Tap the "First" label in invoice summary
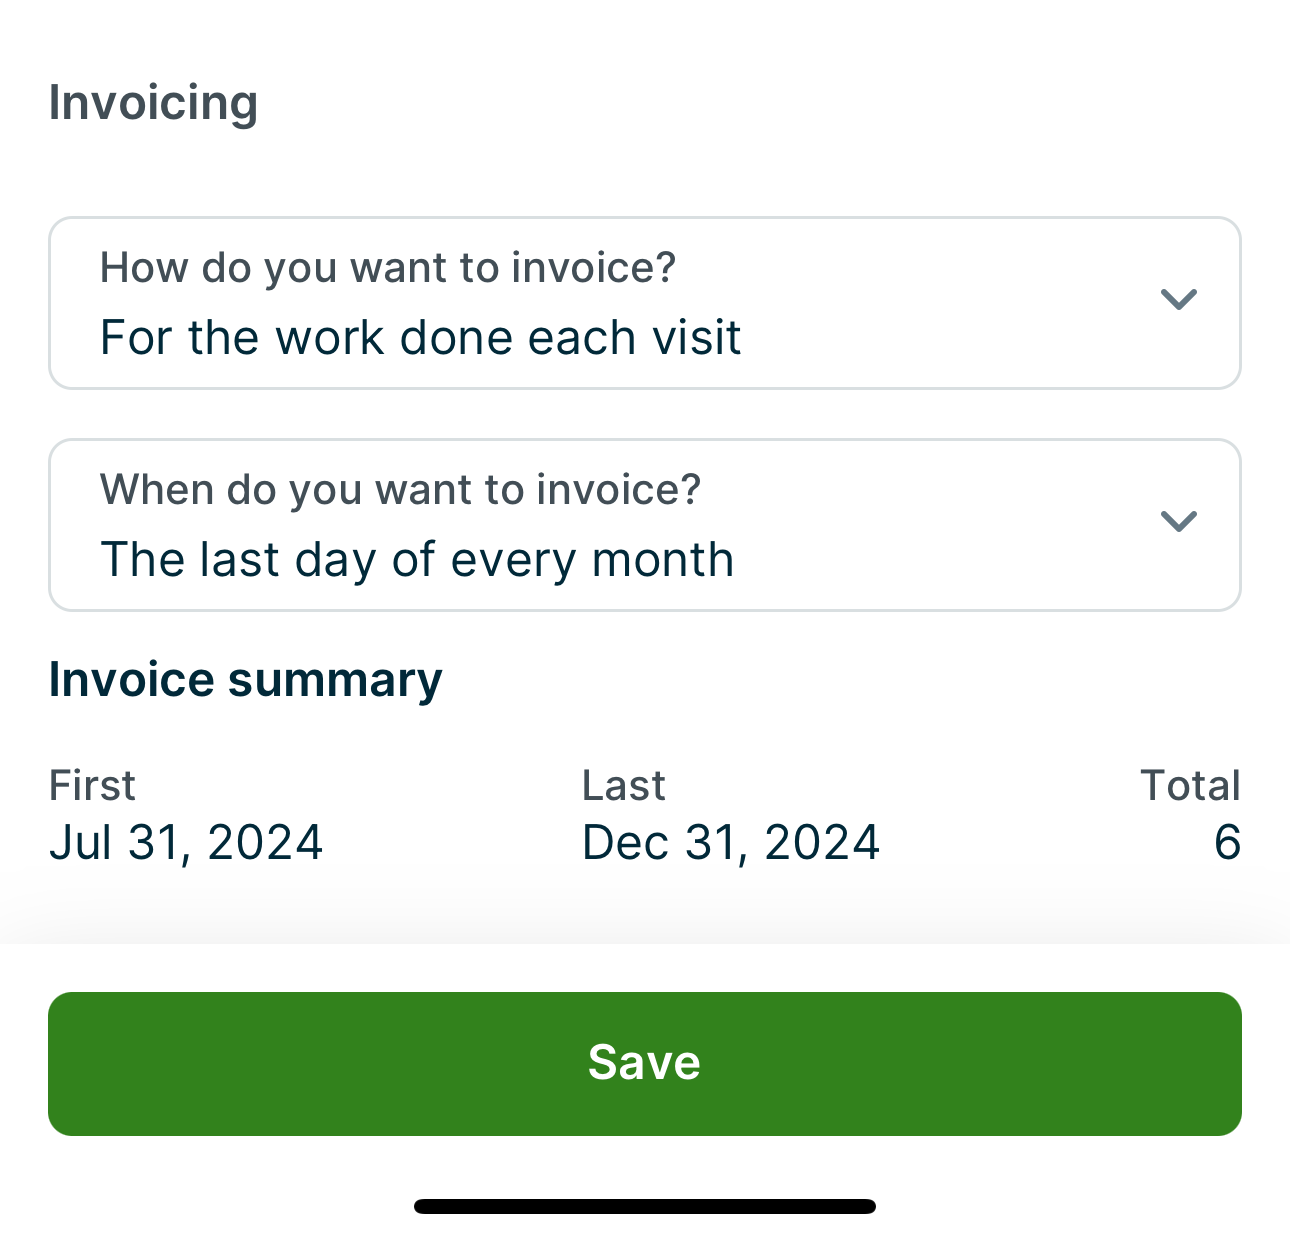 pos(92,786)
